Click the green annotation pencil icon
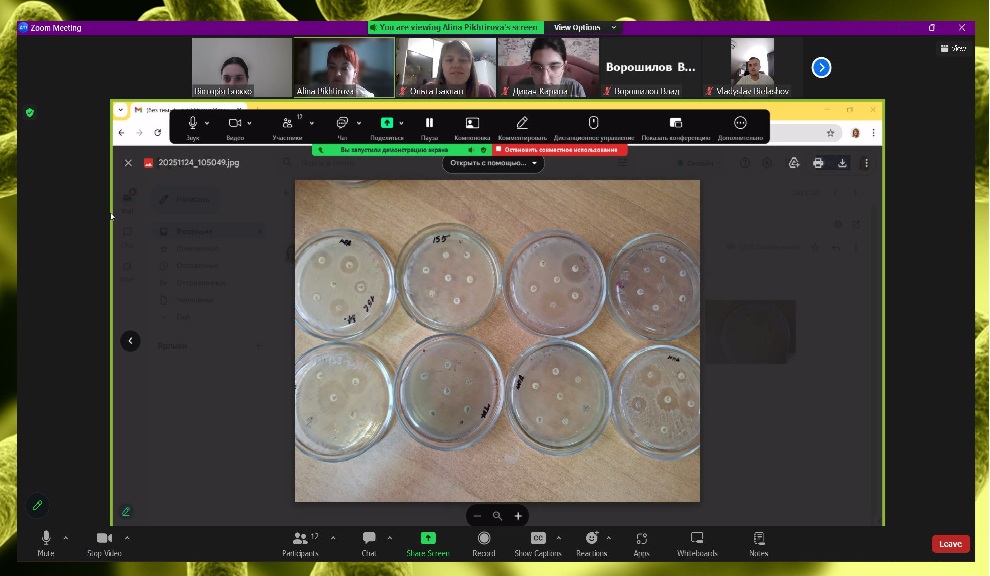 tap(37, 505)
